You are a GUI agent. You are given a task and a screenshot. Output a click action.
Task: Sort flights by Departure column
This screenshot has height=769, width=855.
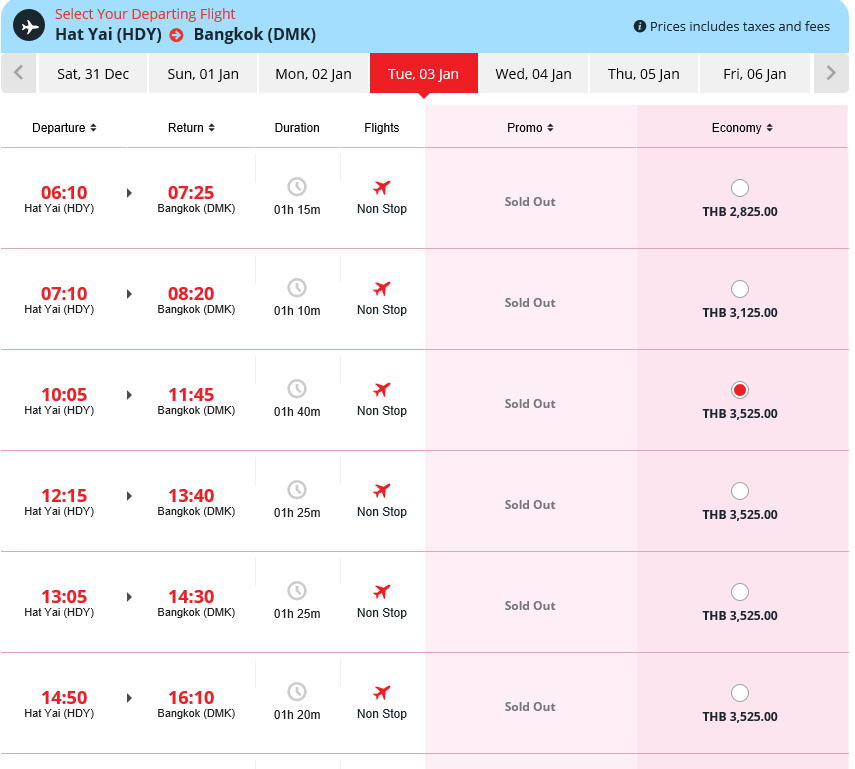64,128
